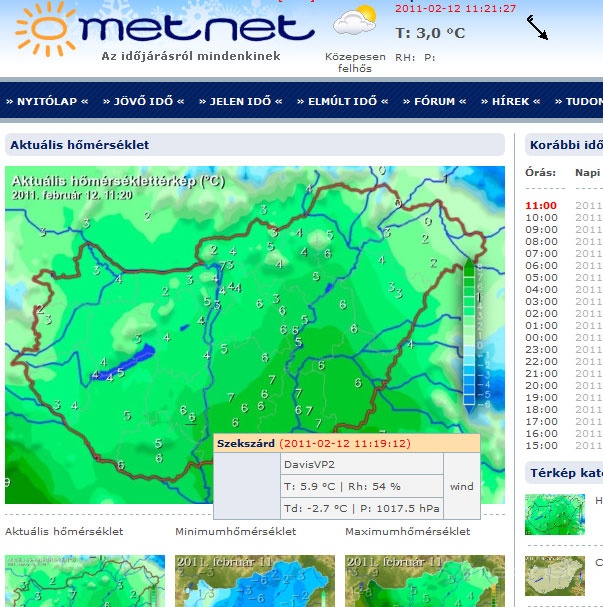The width and height of the screenshot is (603, 607).
Task: Open the NYITÓLAP menu item
Action: tap(47, 101)
